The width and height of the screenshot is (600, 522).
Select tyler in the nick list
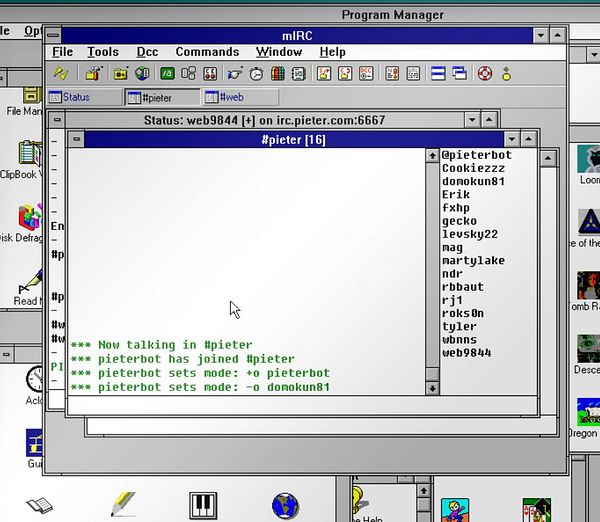click(459, 326)
